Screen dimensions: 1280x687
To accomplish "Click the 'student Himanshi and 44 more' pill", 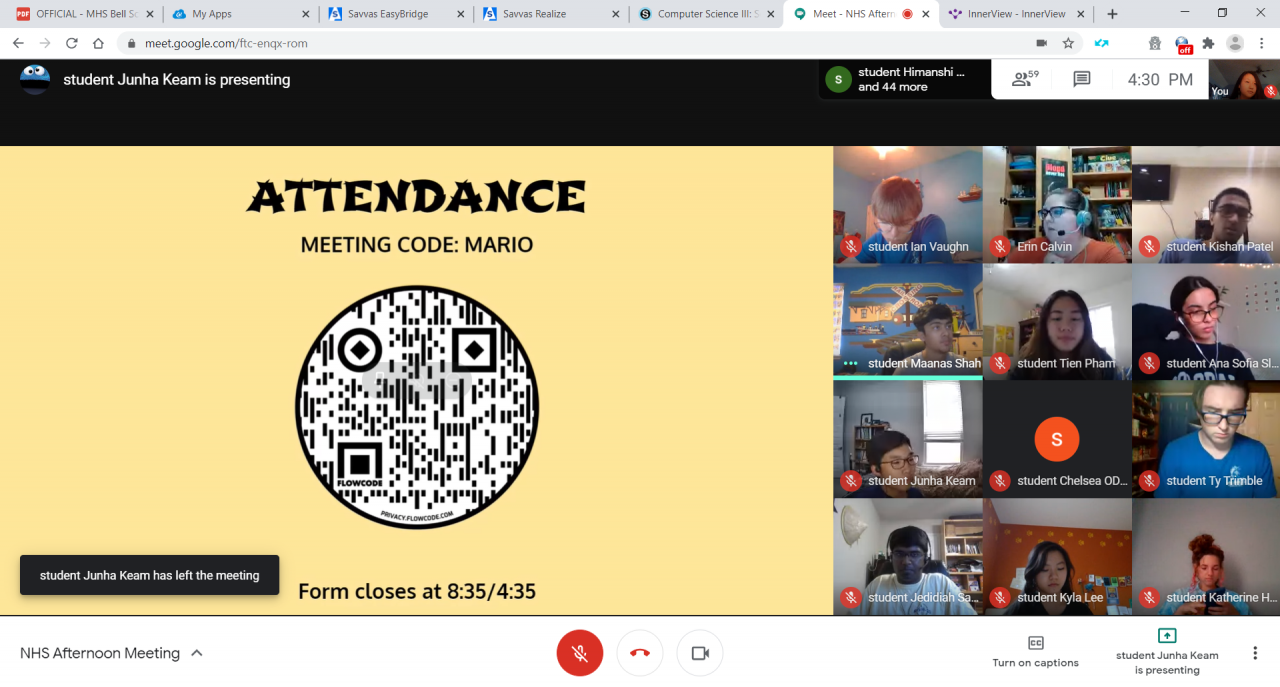I will pyautogui.click(x=905, y=79).
